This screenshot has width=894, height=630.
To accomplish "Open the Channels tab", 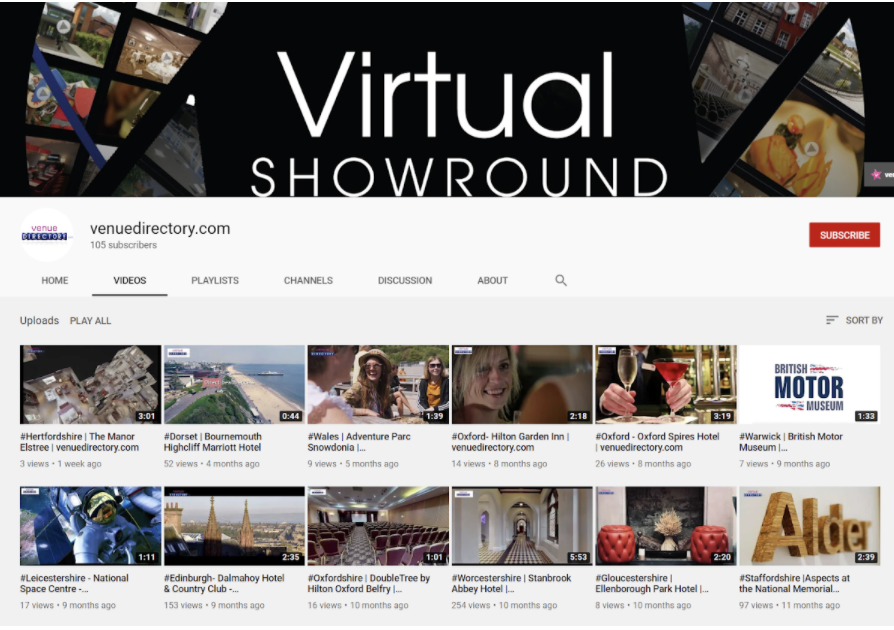I will tap(308, 281).
